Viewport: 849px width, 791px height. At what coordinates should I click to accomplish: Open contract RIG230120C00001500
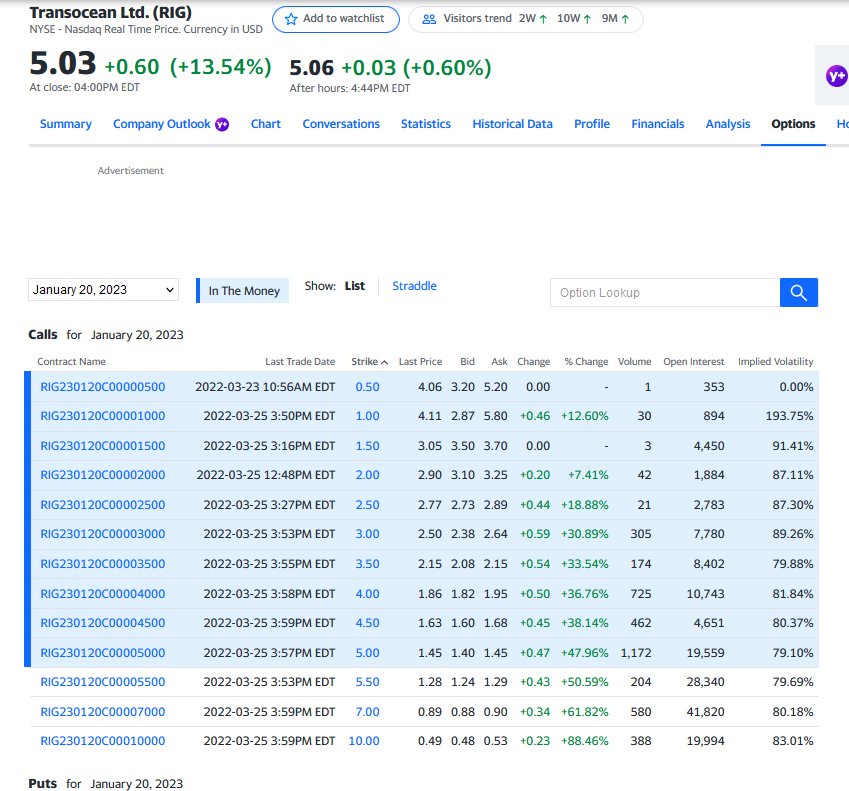point(103,446)
